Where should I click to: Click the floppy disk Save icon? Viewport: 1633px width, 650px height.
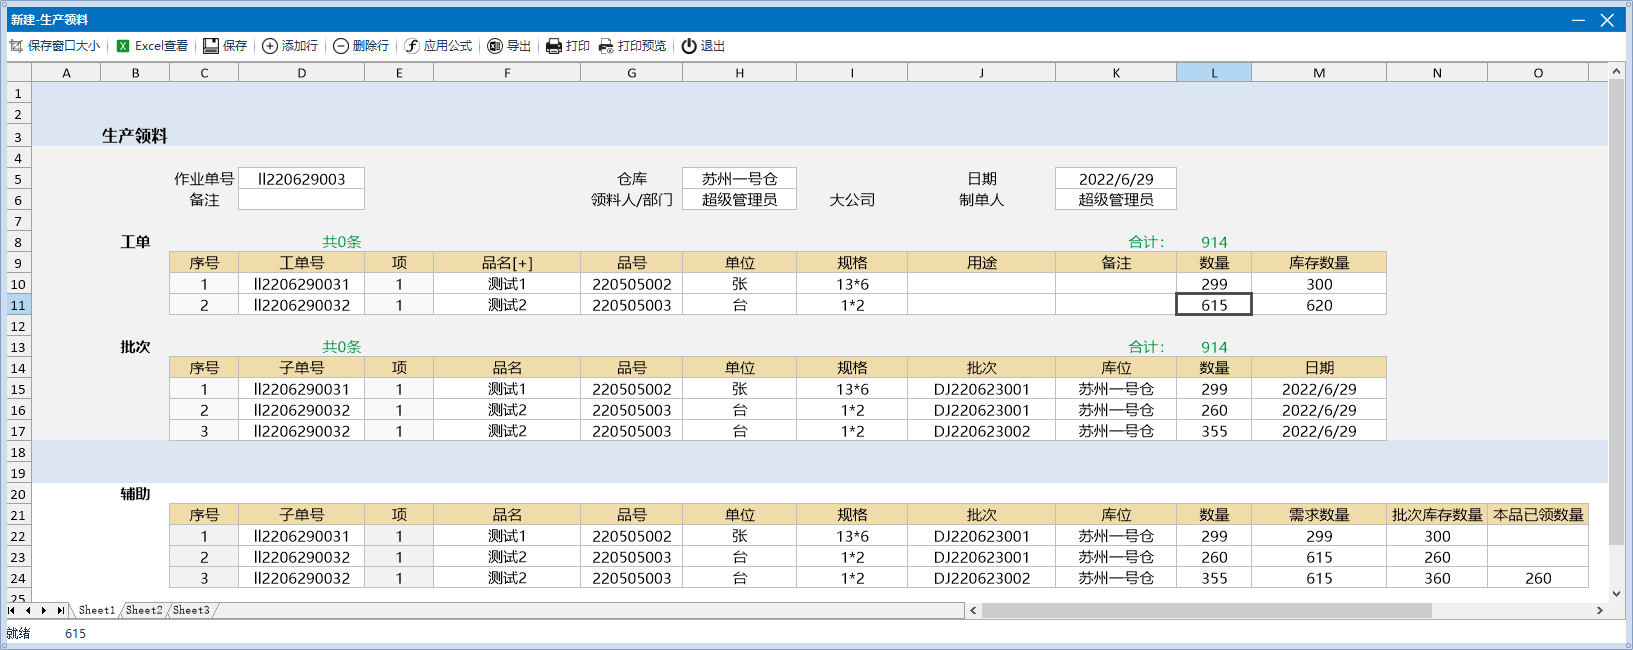click(211, 46)
